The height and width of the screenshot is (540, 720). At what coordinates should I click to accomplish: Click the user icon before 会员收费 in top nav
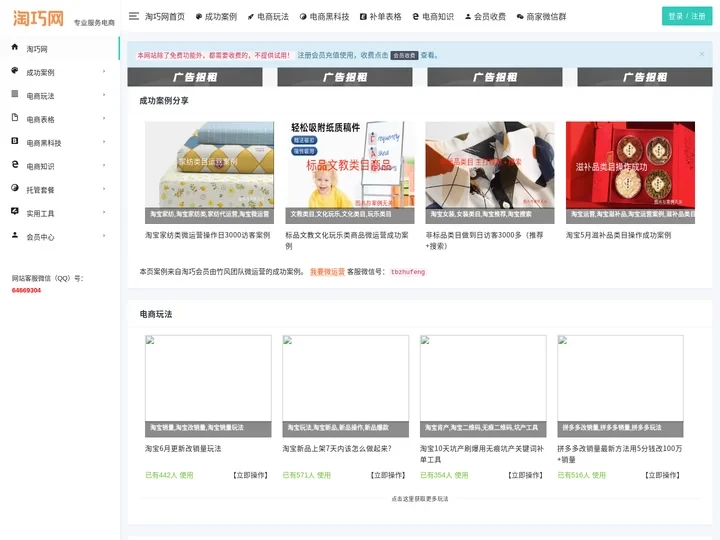468,17
